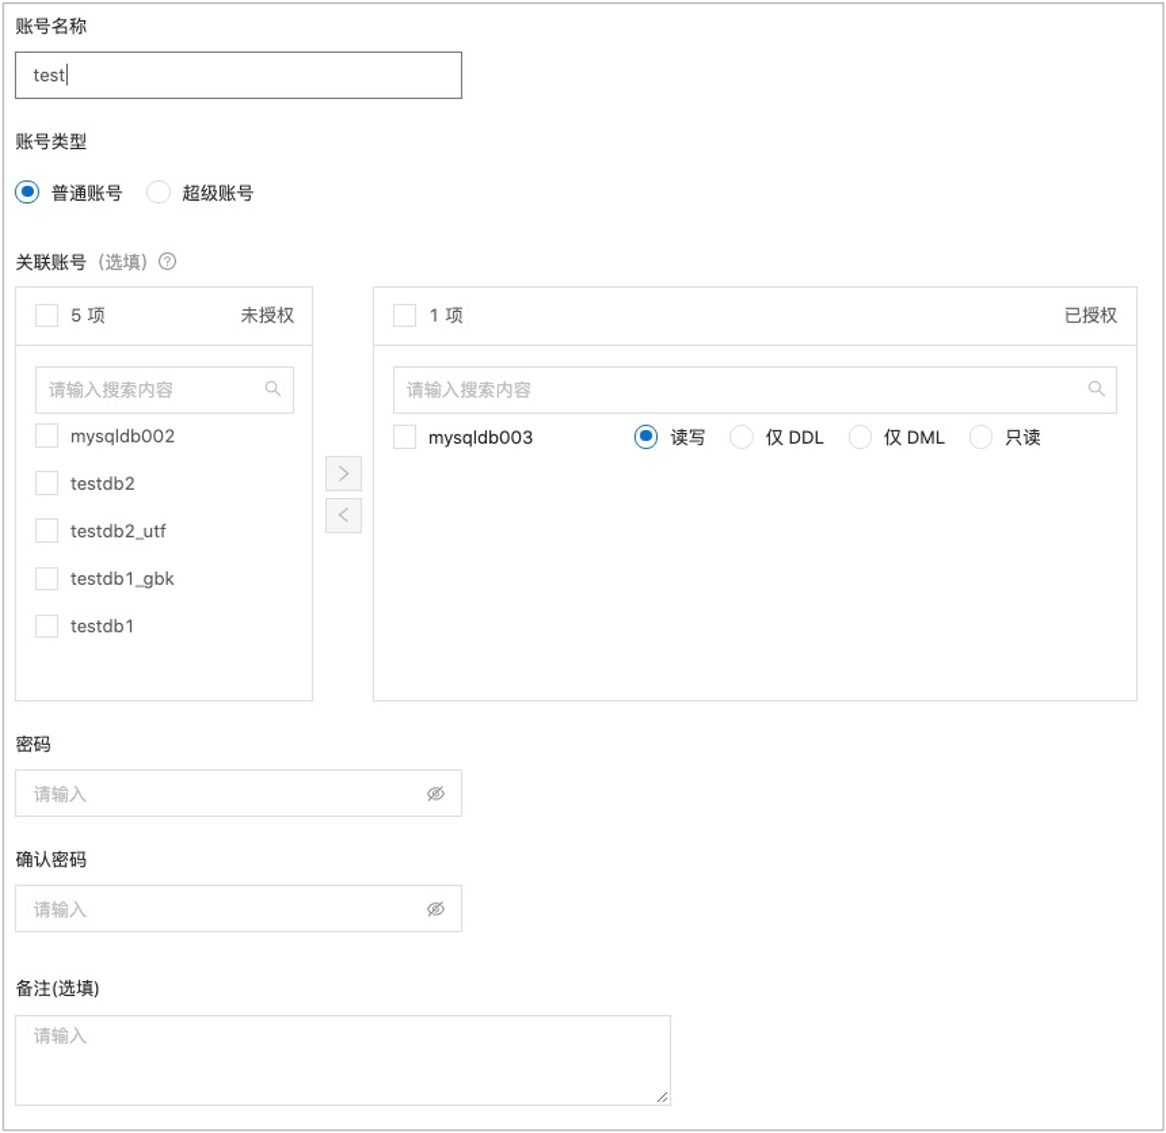
Task: Choose 仅 DDL permission for mysqldb003
Action: click(x=741, y=437)
